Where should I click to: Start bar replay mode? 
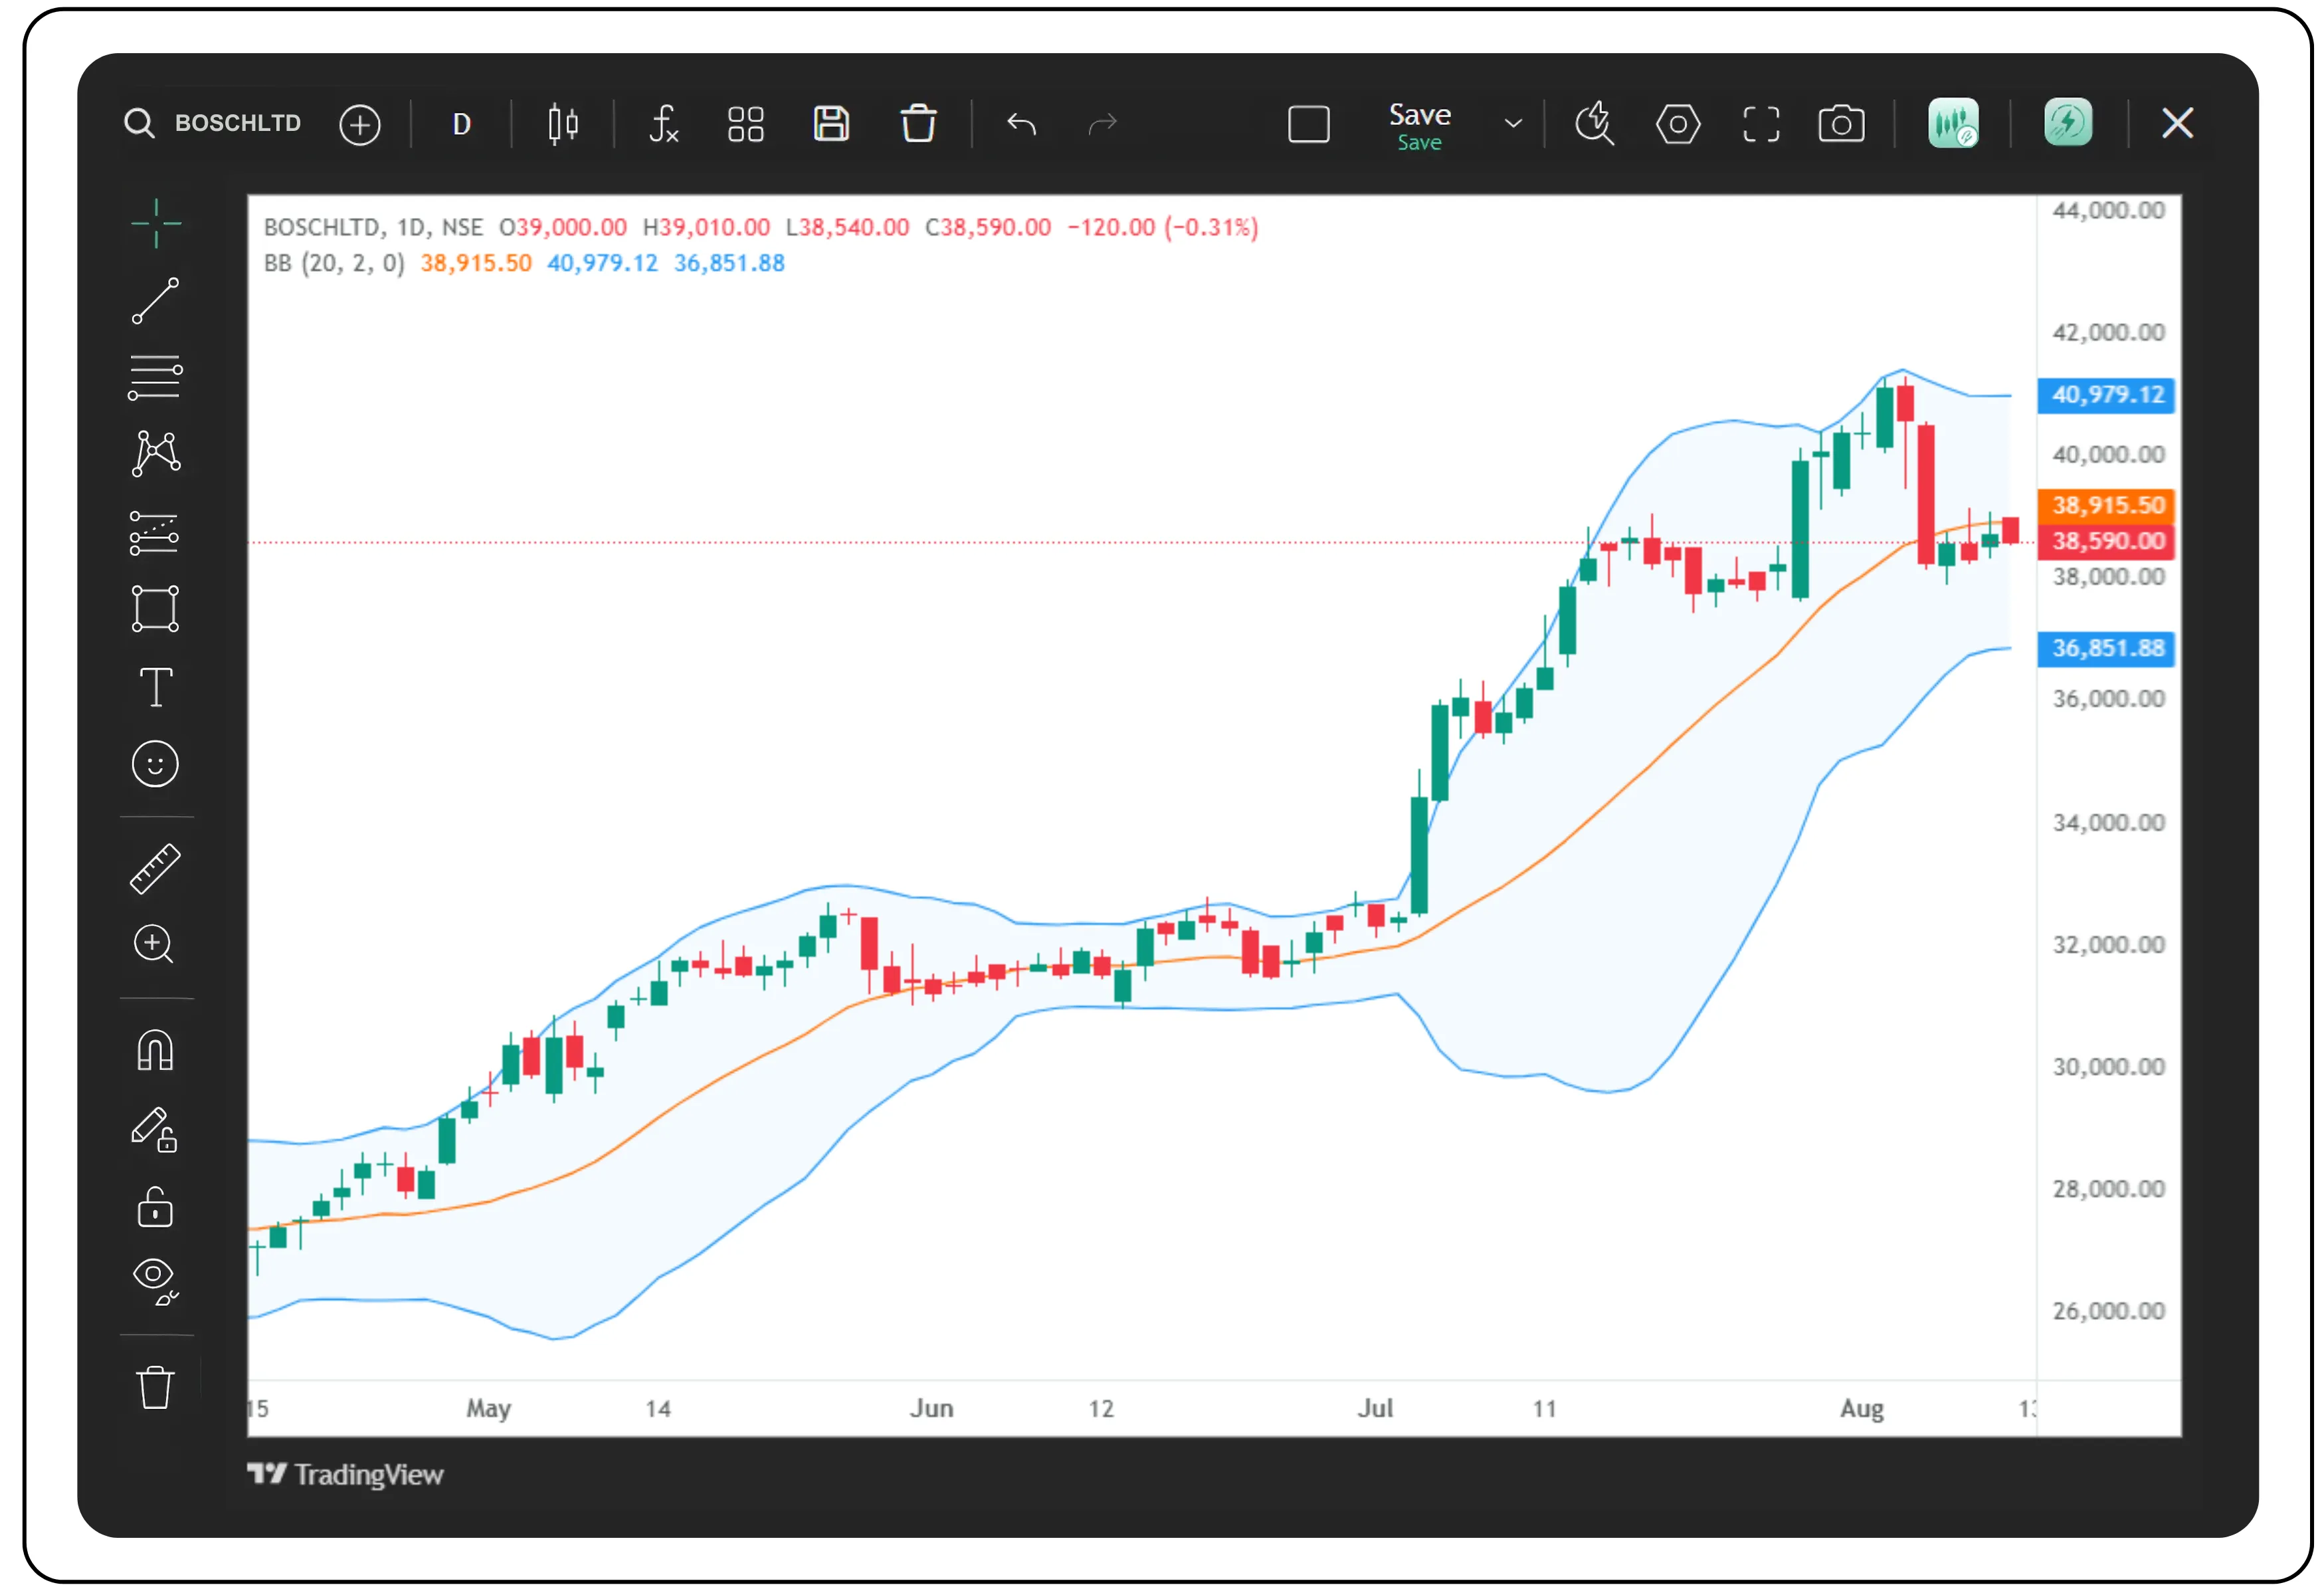tap(1595, 124)
